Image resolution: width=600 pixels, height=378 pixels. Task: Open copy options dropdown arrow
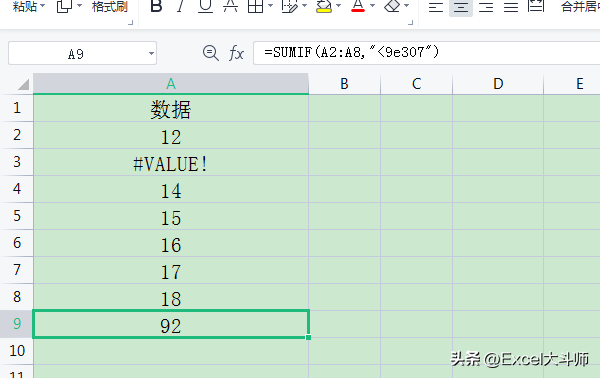[x=80, y=6]
